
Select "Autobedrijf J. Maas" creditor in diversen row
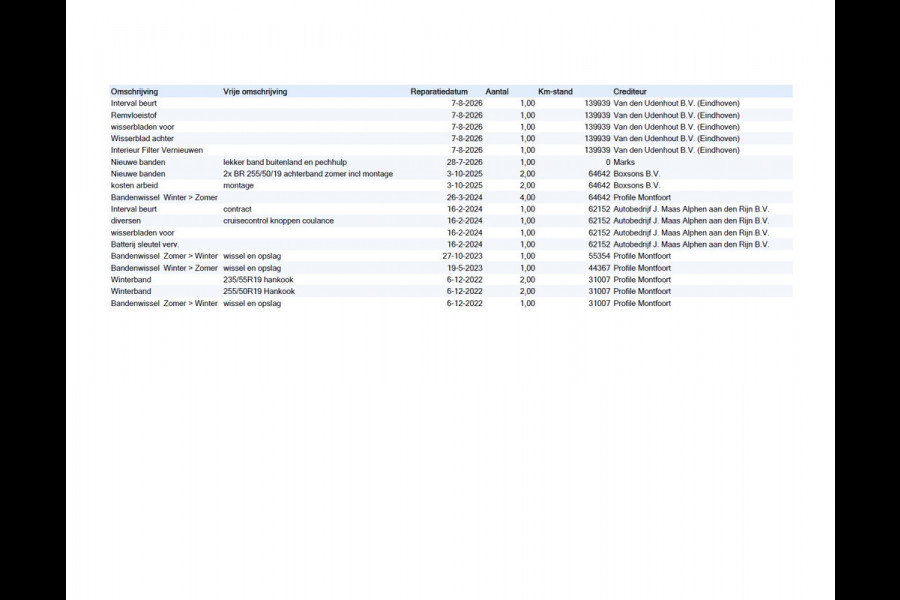[691, 221]
